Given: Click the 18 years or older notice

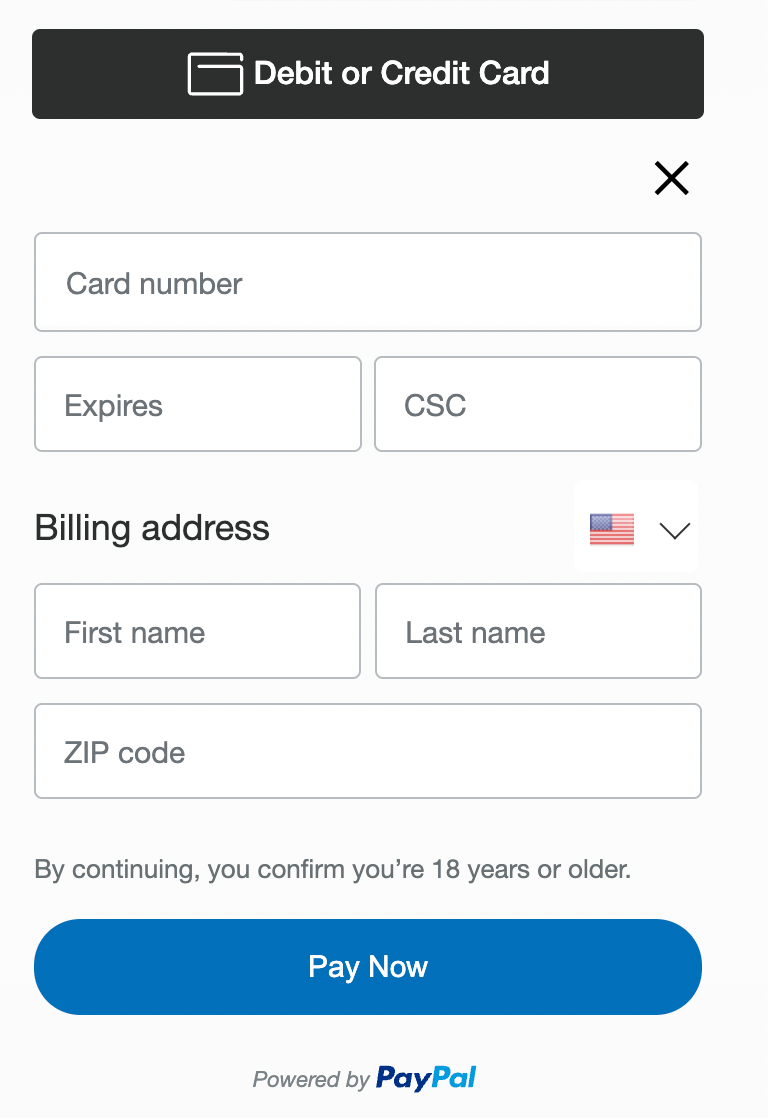Looking at the screenshot, I should tap(333, 870).
